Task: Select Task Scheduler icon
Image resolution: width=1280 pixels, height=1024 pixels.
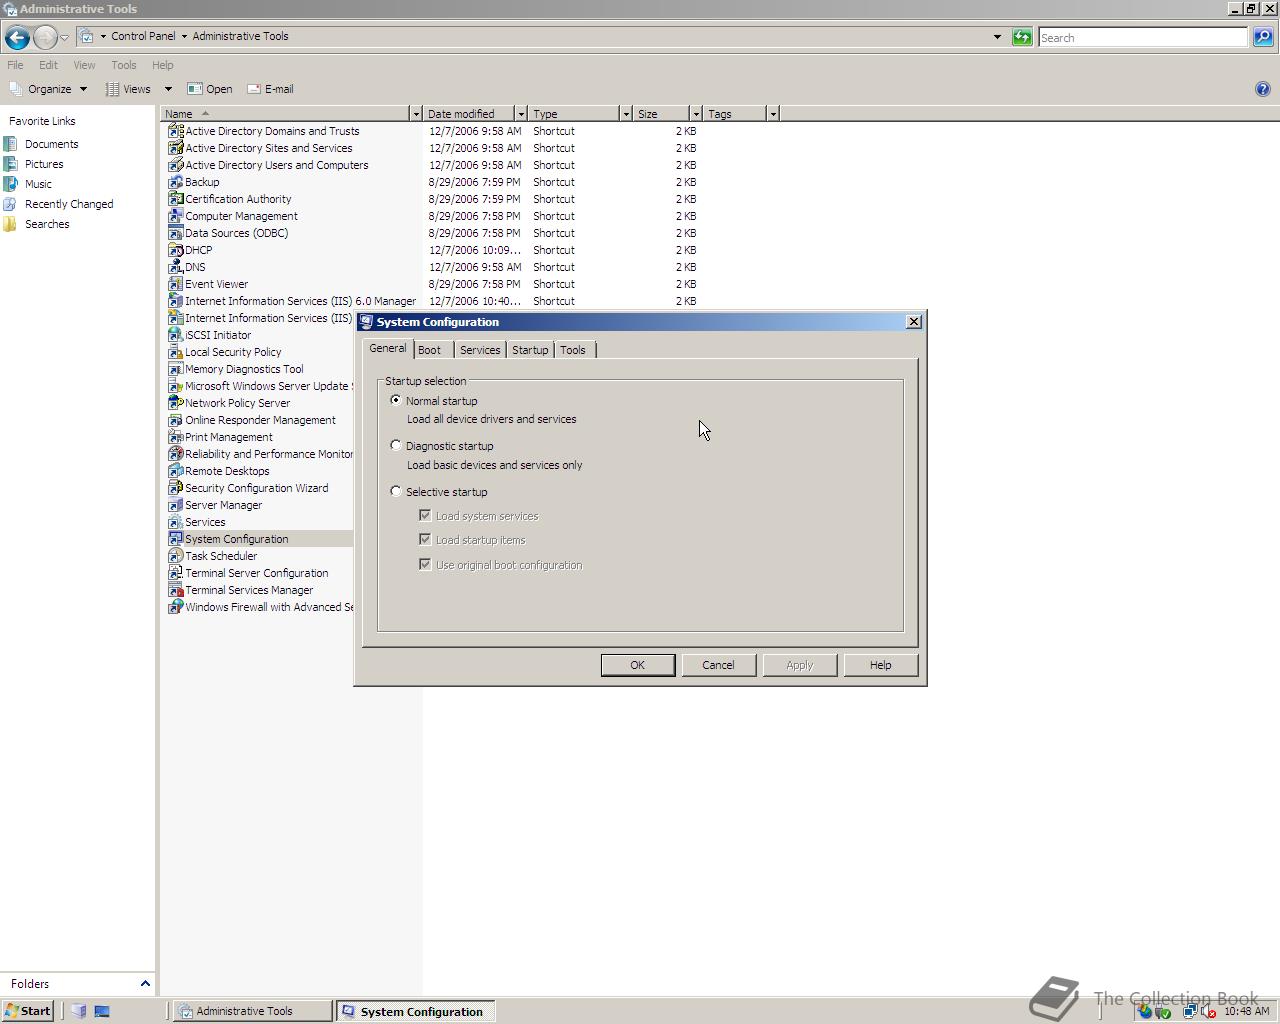Action: (175, 556)
